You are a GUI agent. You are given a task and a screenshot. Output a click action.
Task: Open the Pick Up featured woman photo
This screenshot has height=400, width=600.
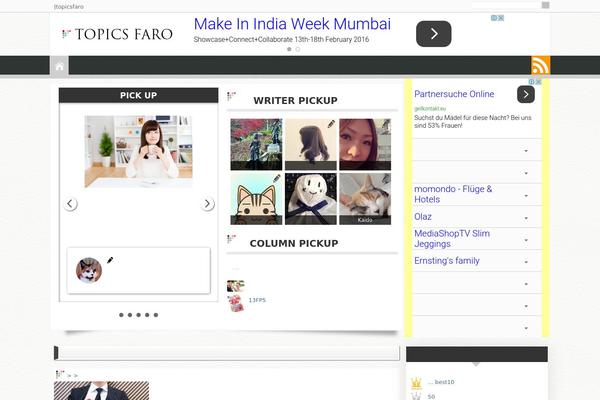coord(138,152)
